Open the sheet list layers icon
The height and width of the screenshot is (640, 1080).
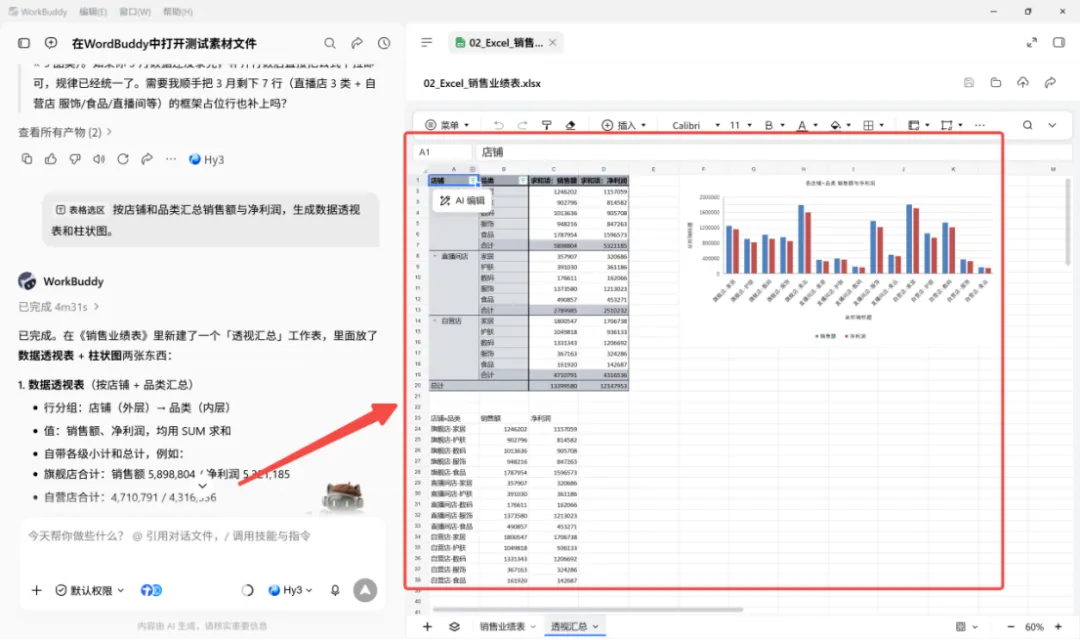pyautogui.click(x=455, y=627)
